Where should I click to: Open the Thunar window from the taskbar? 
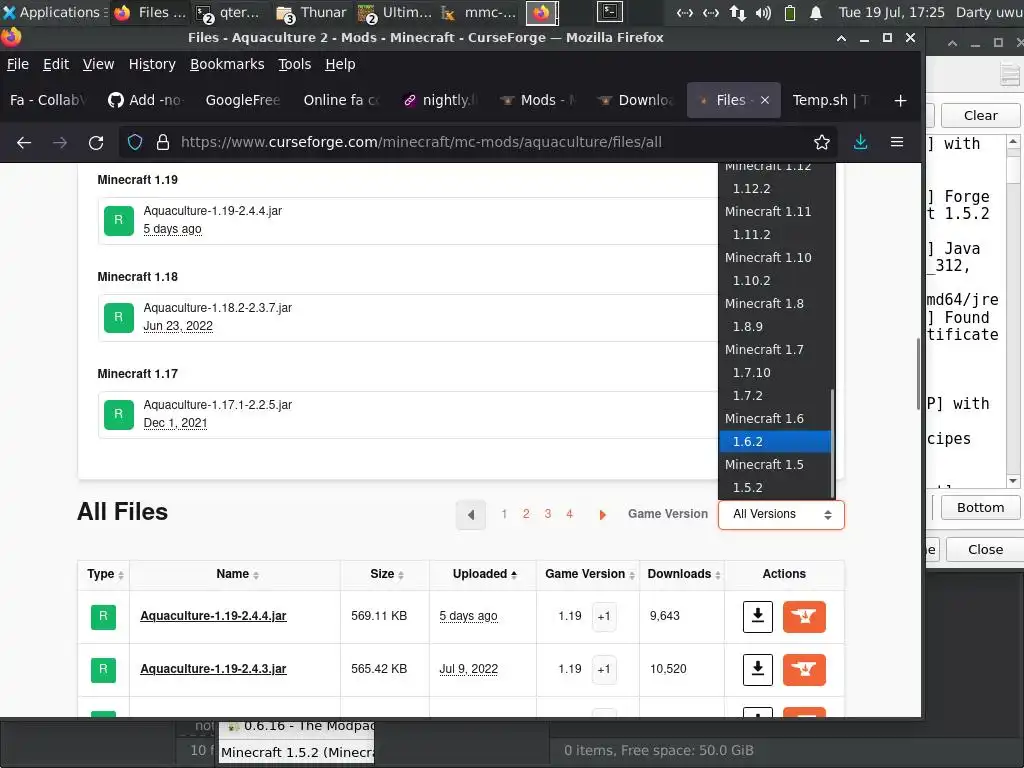[312, 12]
